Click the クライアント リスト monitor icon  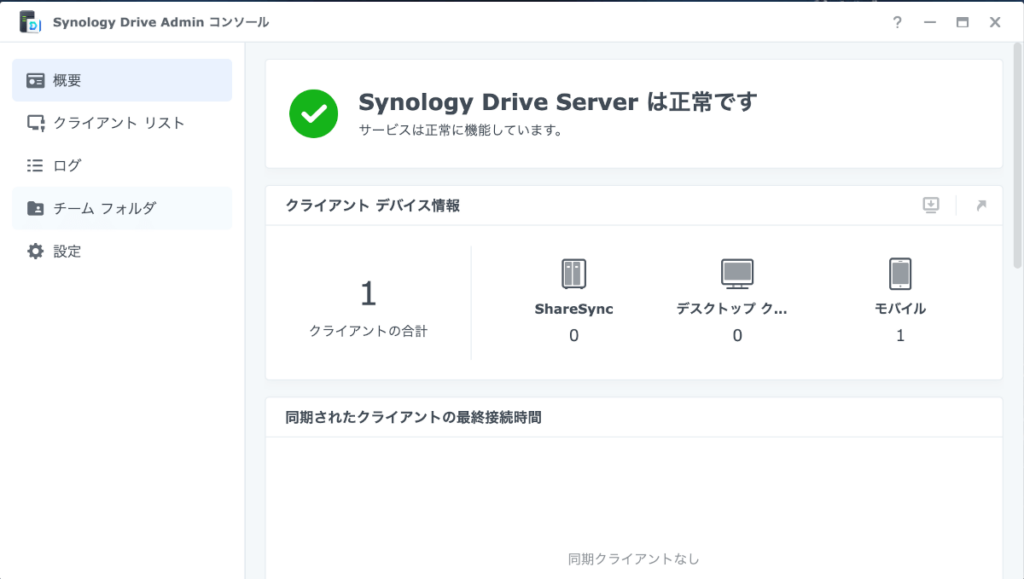coord(35,123)
